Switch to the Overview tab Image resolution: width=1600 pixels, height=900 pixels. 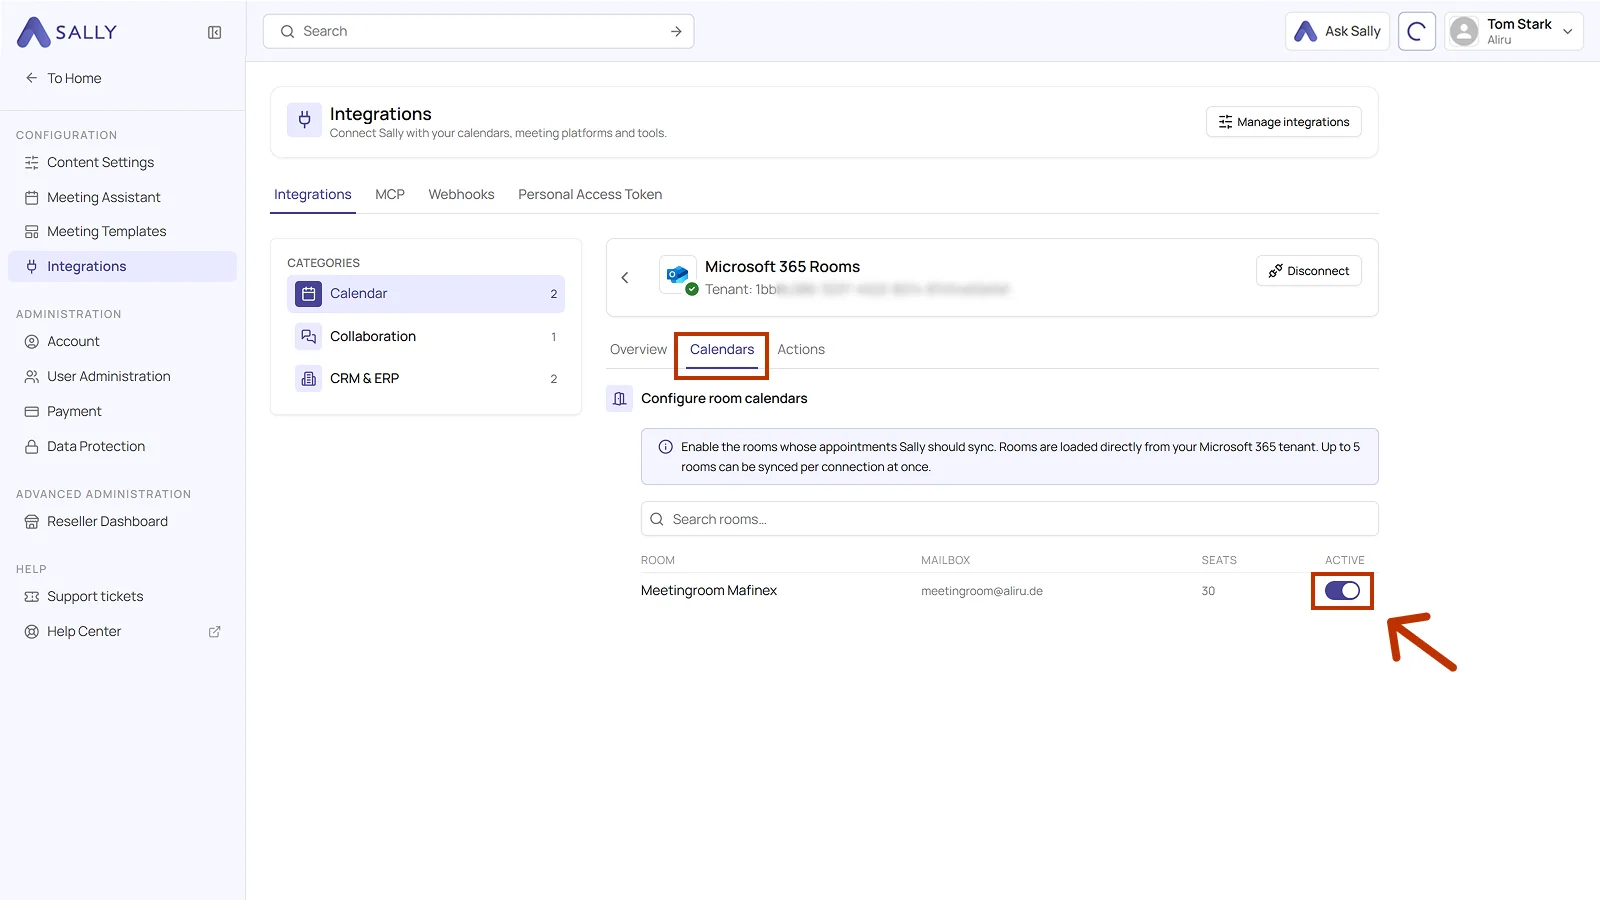click(x=638, y=349)
